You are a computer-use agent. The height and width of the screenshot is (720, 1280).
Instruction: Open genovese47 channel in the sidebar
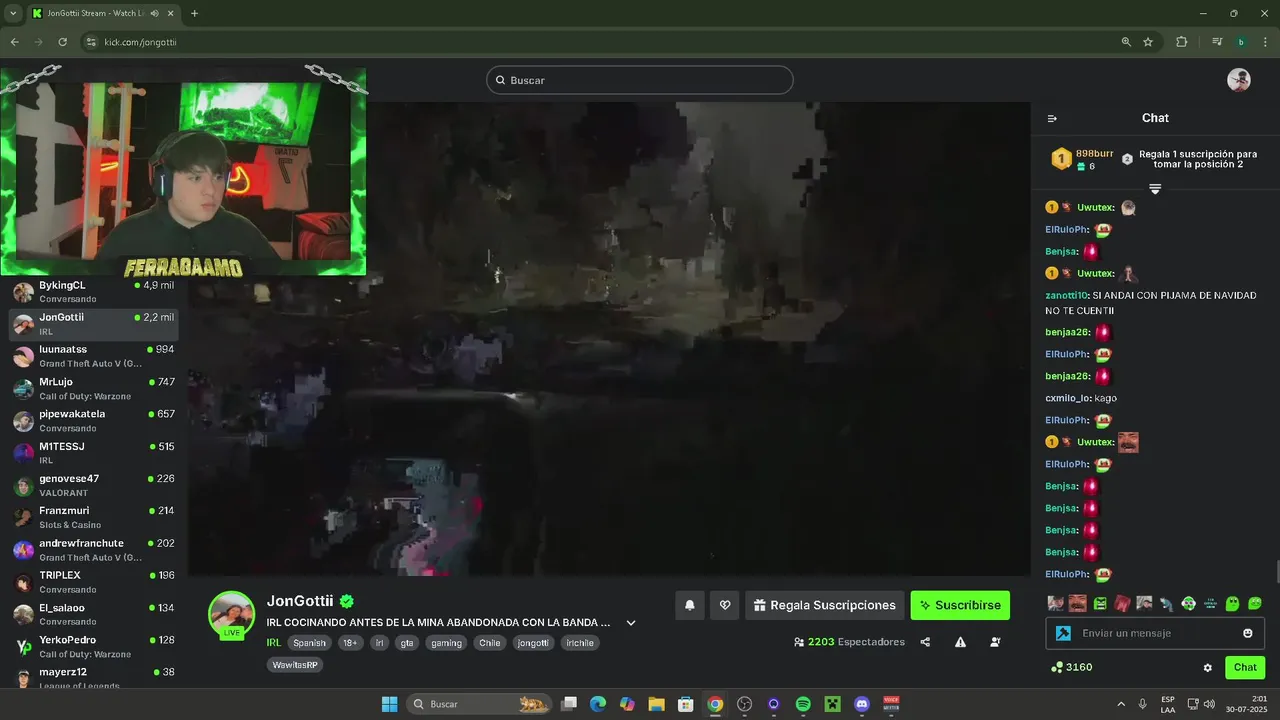click(94, 485)
